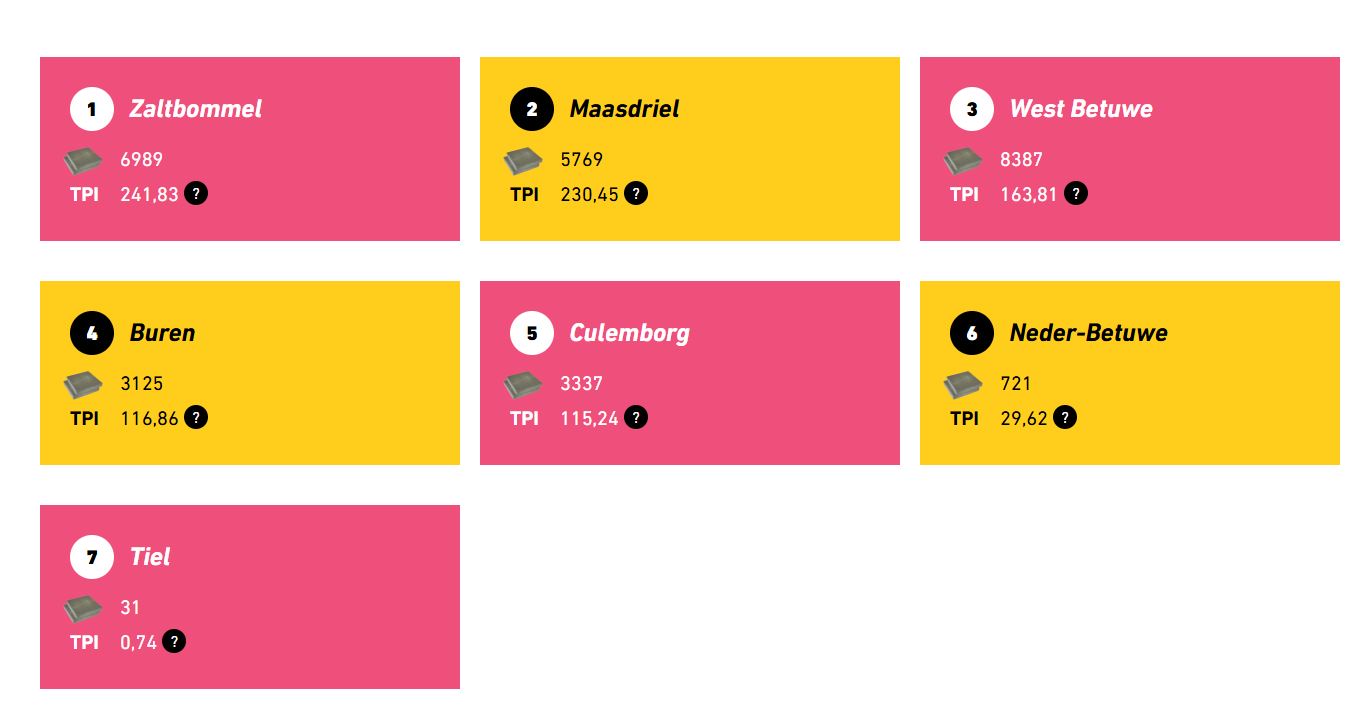Click the tile icon in West Betuwe card
Image resolution: width=1367 pixels, height=710 pixels.
point(963,161)
